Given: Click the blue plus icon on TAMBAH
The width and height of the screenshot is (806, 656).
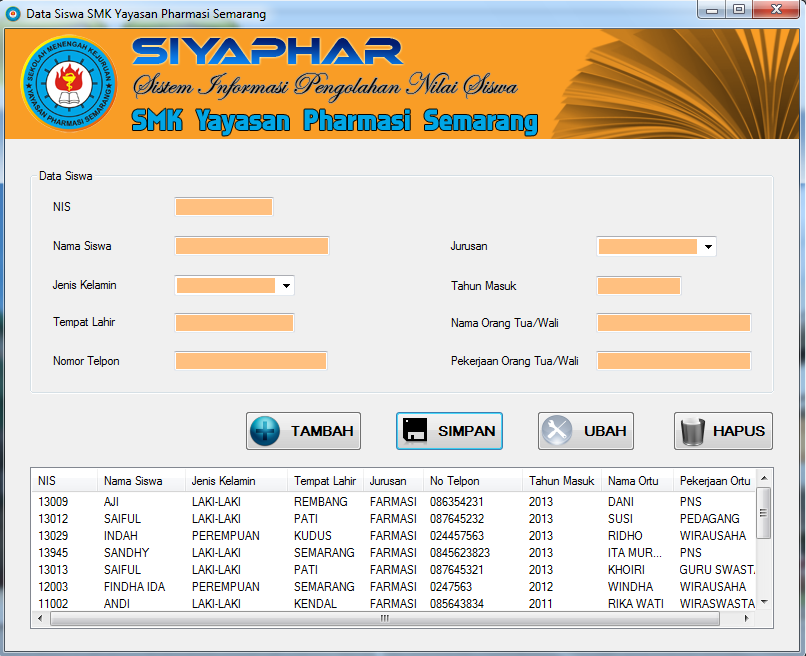Looking at the screenshot, I should (265, 431).
